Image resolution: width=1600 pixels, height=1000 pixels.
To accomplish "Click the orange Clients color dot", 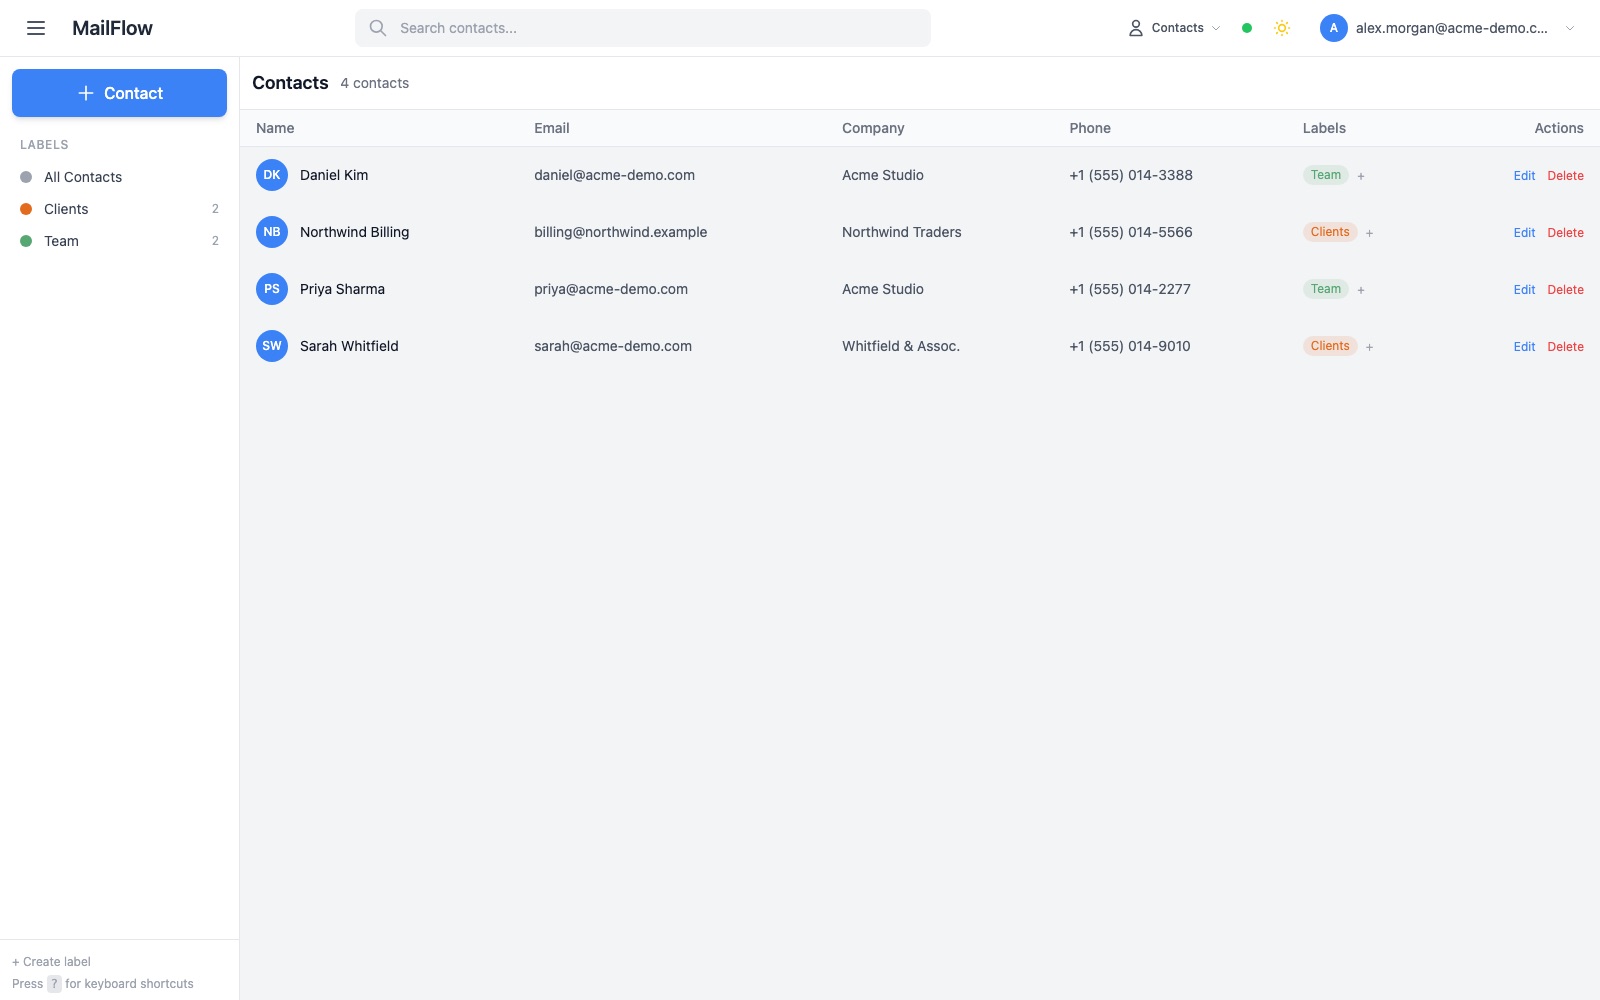I will point(26,209).
